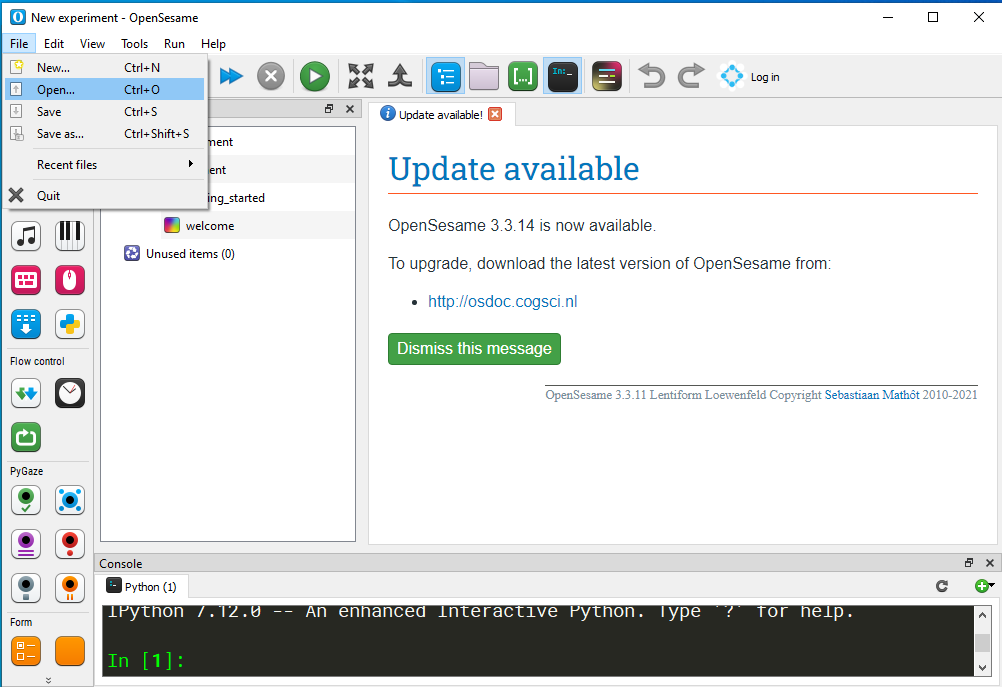Select the clock delay item
Screen dimensions: 1002x687
click(x=70, y=393)
